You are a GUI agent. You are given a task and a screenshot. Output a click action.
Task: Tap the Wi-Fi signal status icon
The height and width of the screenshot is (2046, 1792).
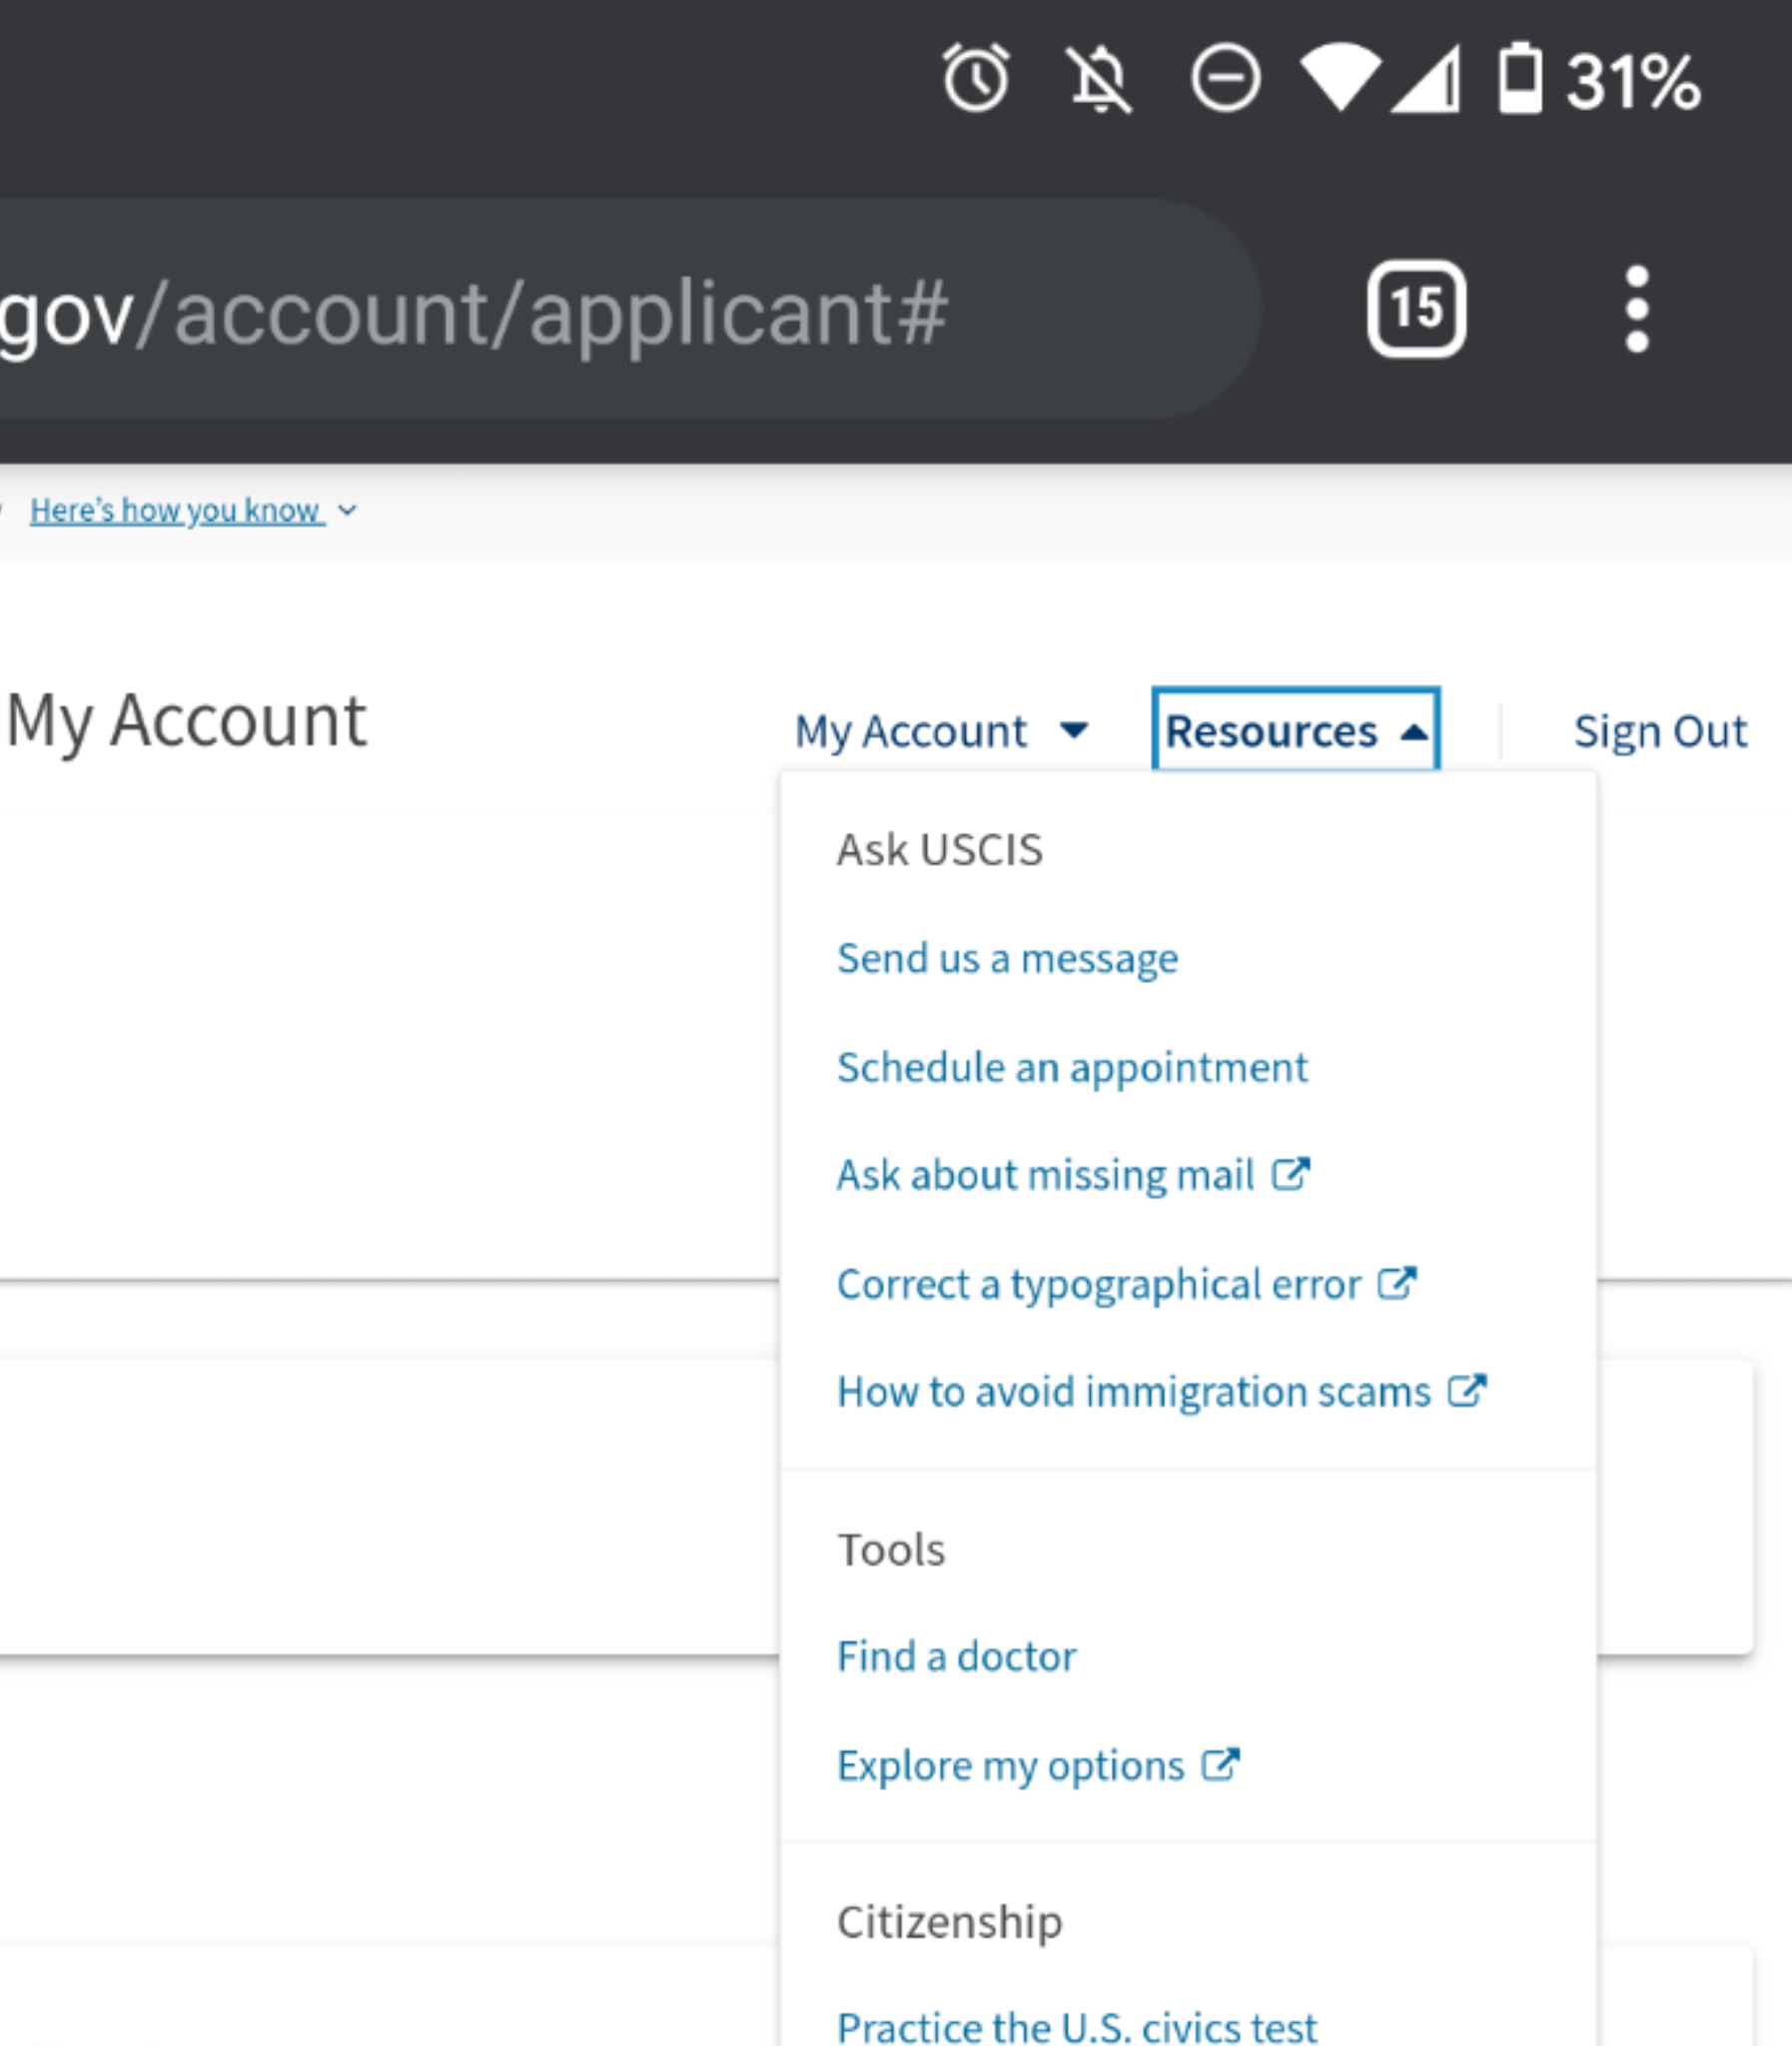(1340, 78)
